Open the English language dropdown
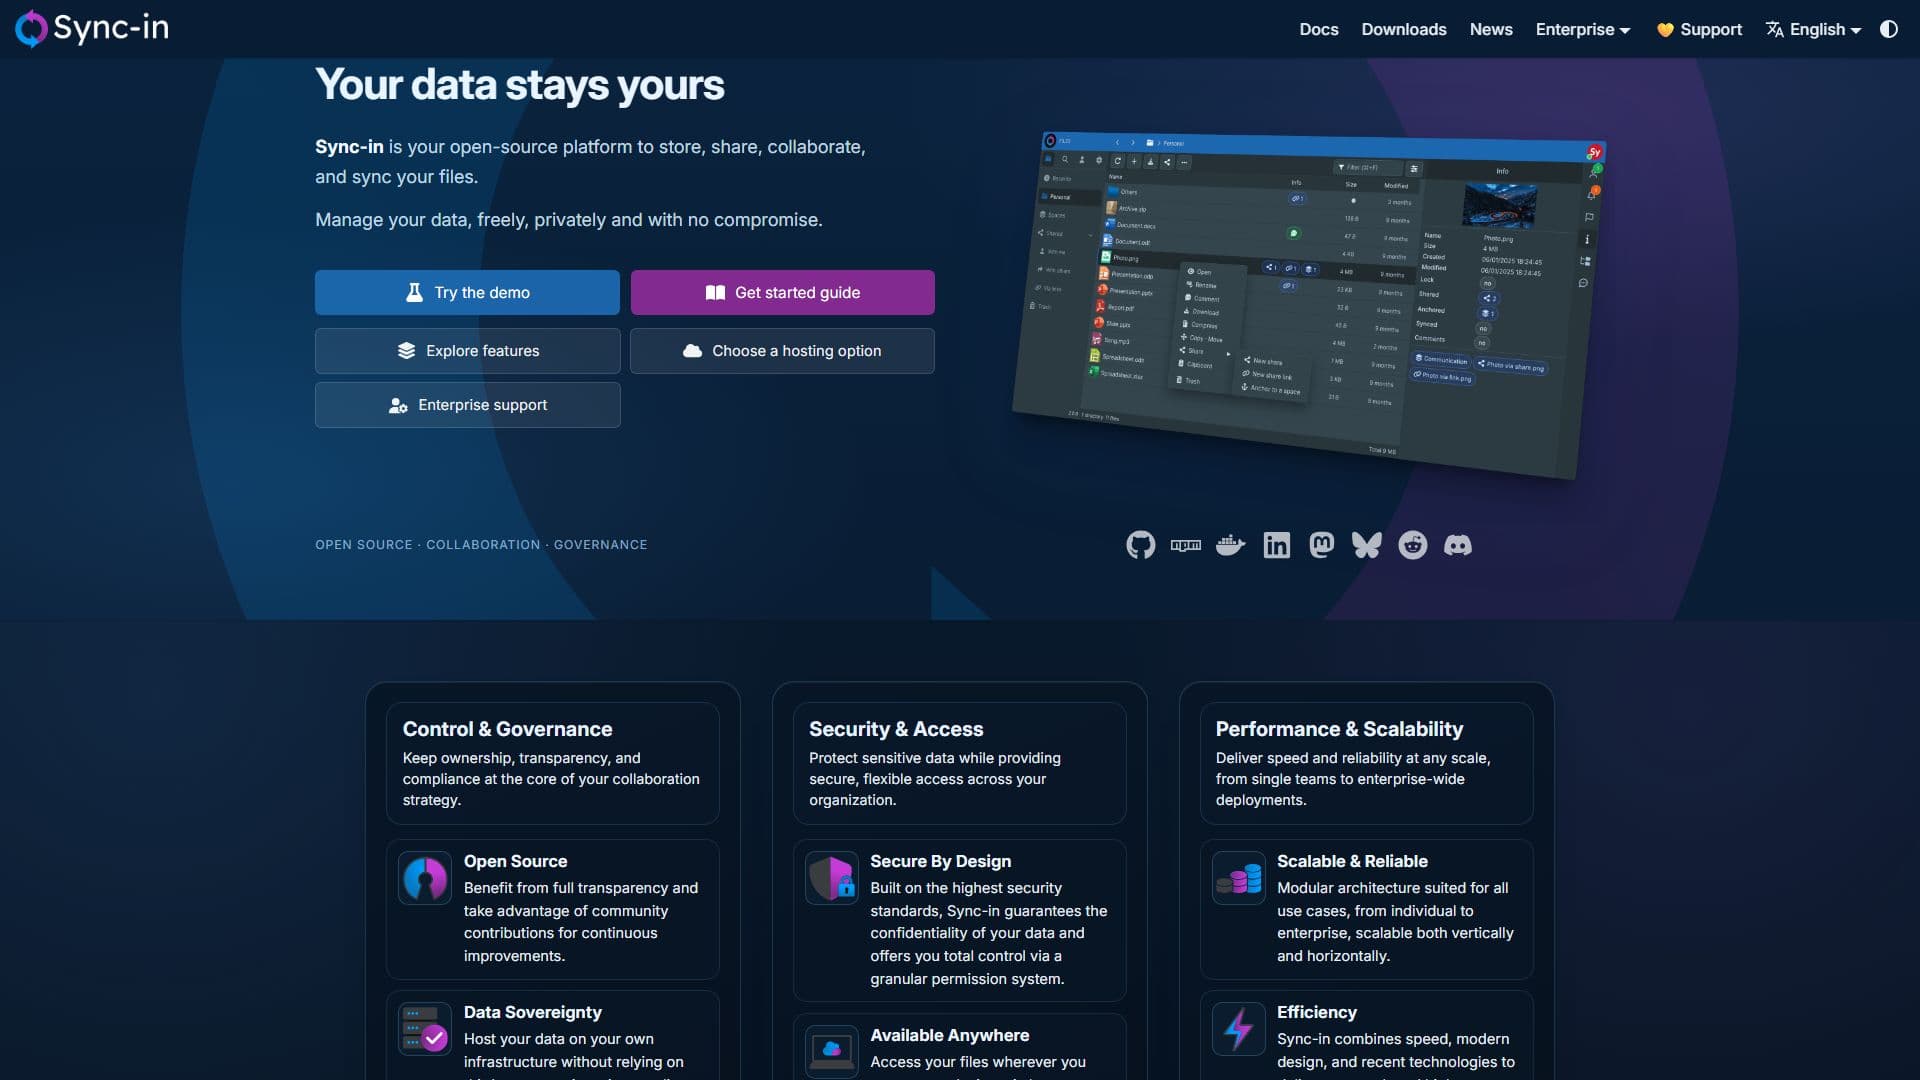This screenshot has width=1920, height=1080. pos(1814,30)
